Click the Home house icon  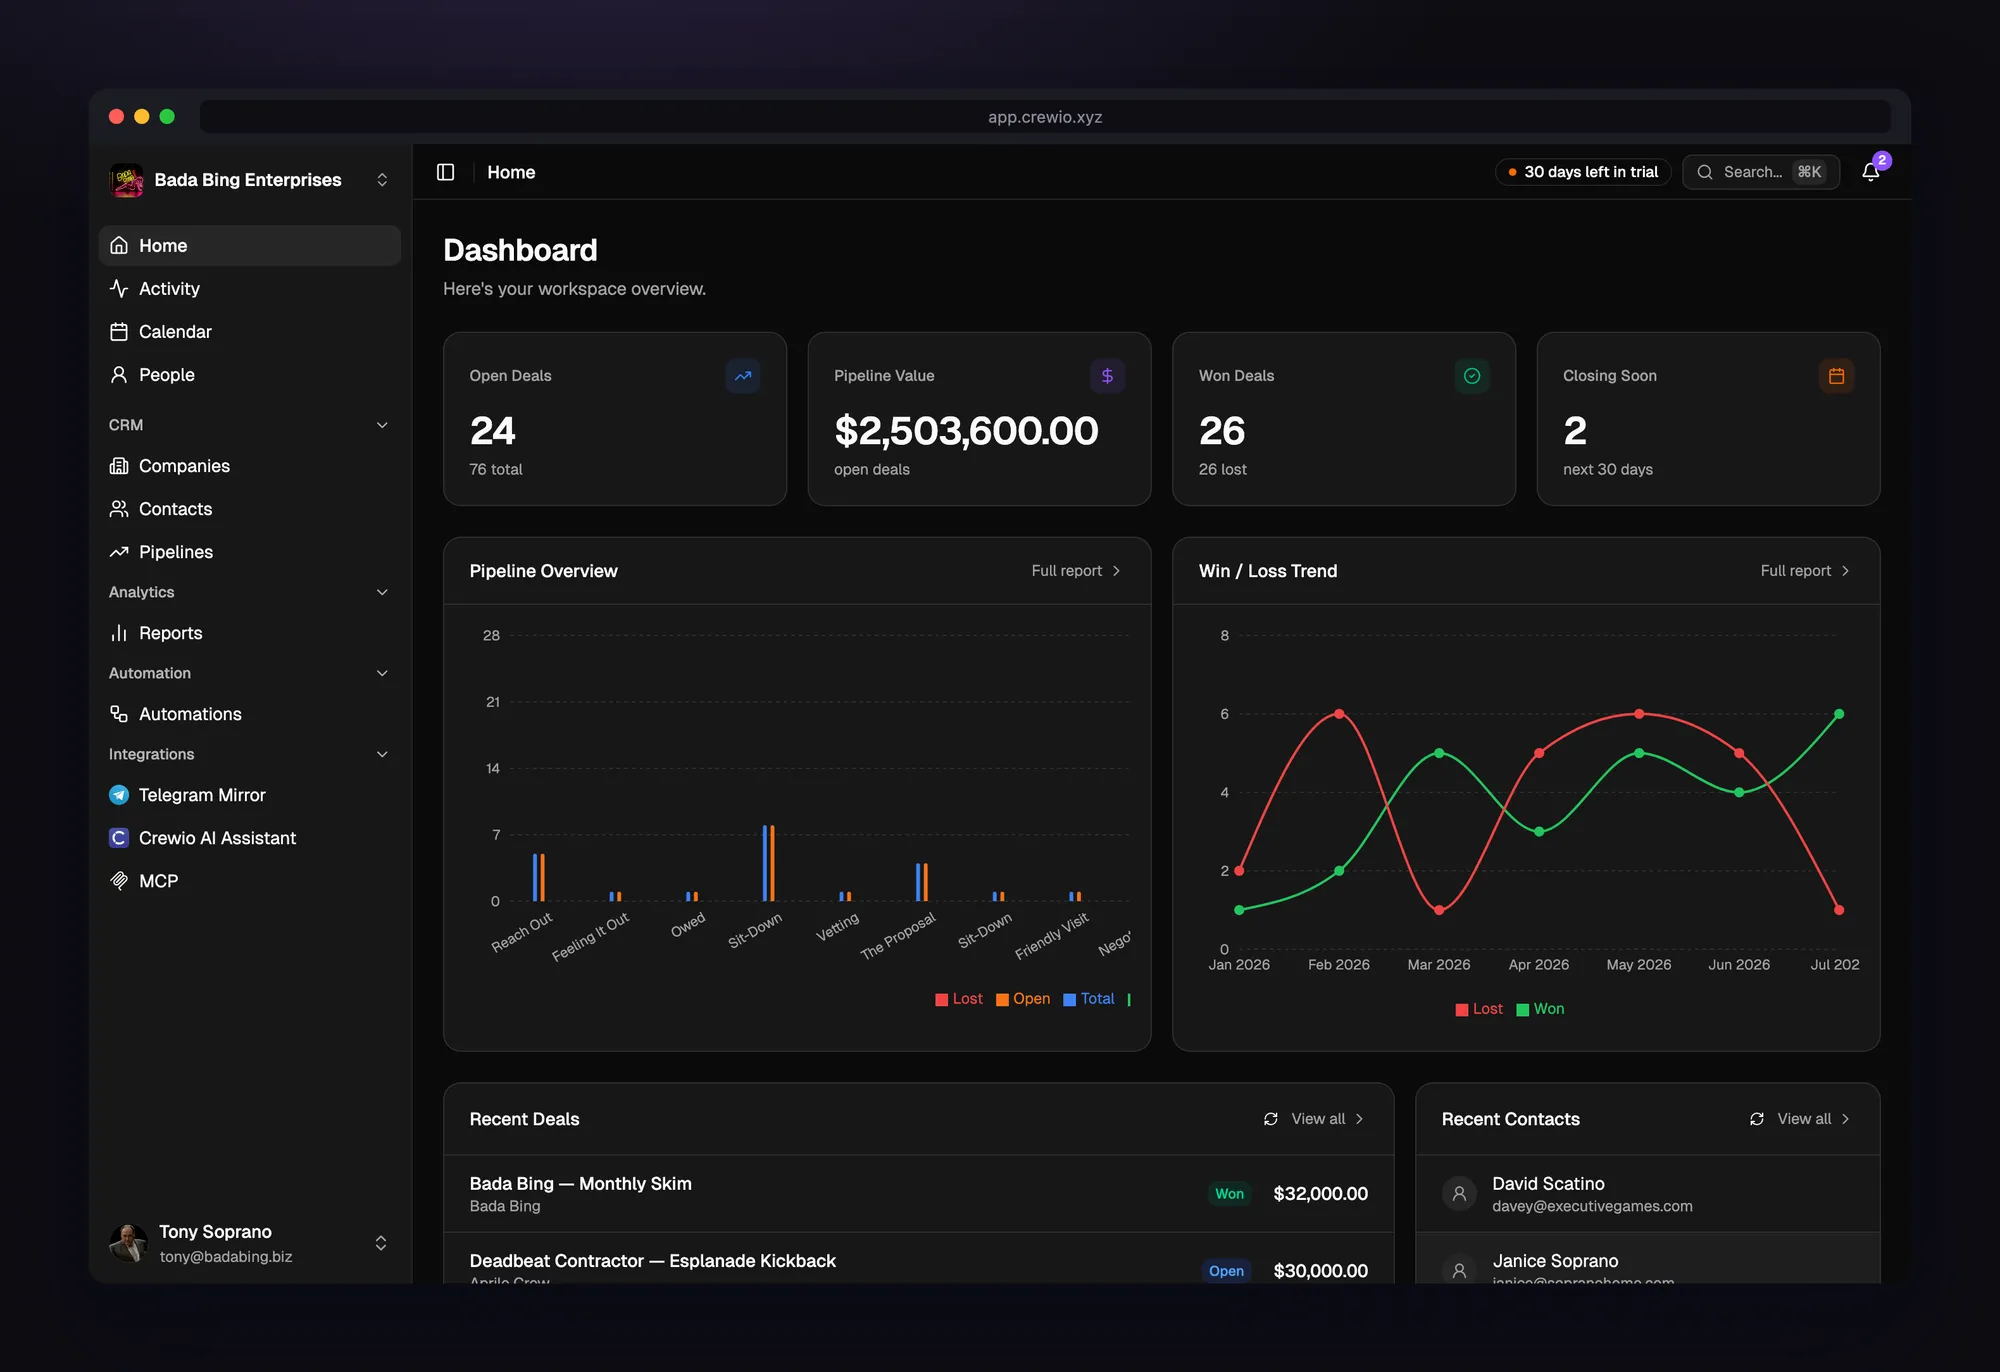coord(119,246)
